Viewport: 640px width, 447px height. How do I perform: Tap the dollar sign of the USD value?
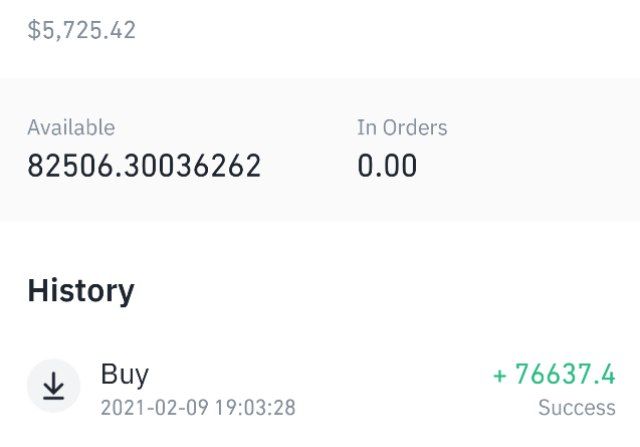(x=33, y=30)
